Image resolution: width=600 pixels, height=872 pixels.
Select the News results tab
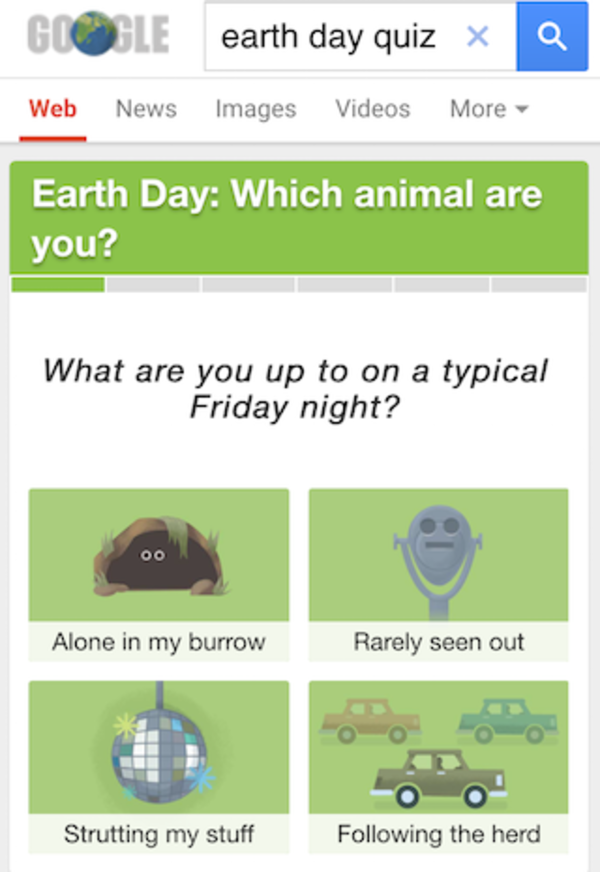(x=146, y=109)
